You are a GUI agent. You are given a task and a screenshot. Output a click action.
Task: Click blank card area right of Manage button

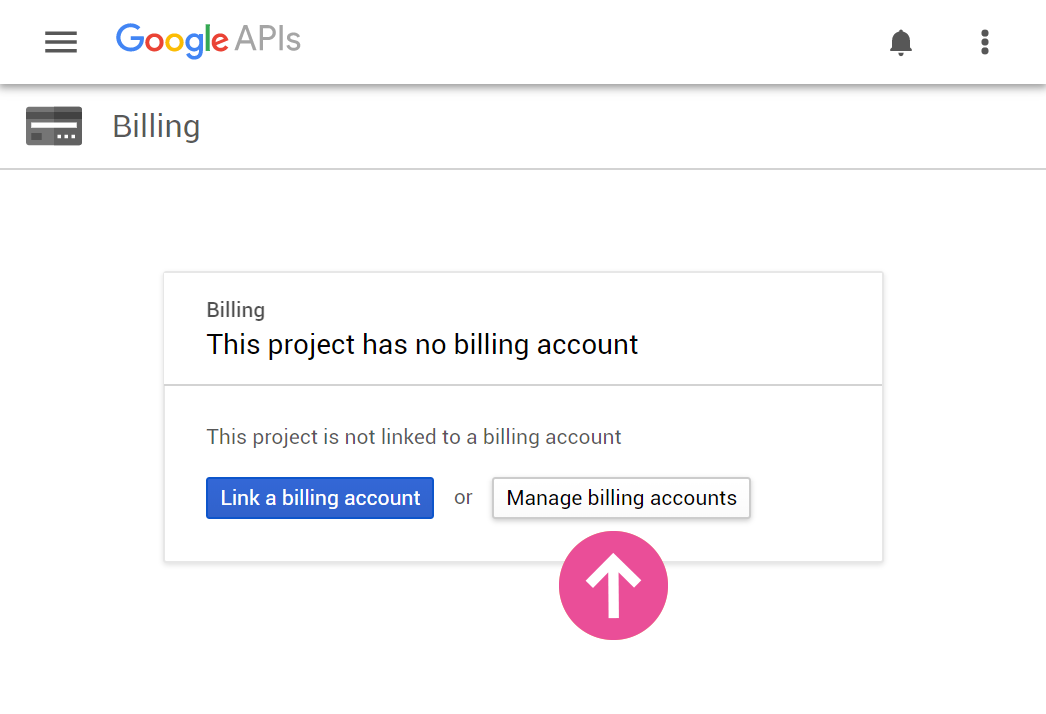tap(814, 498)
